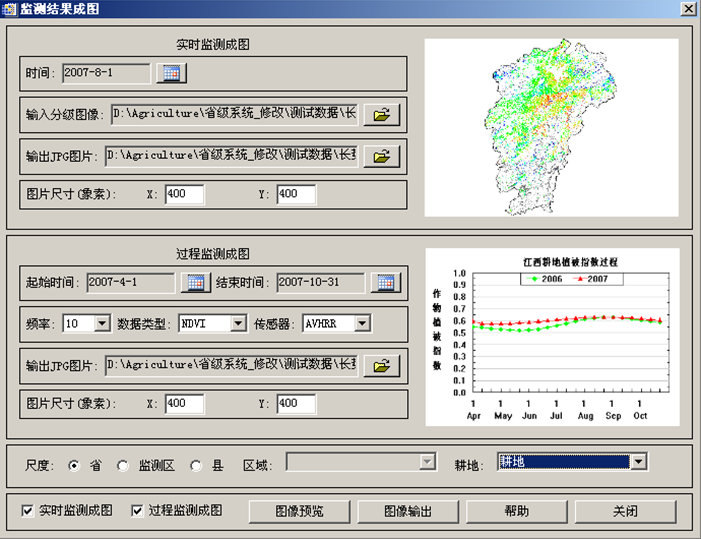Image resolution: width=701 pixels, height=539 pixels.
Task: Click the real-time image size Y field
Action: (x=296, y=194)
